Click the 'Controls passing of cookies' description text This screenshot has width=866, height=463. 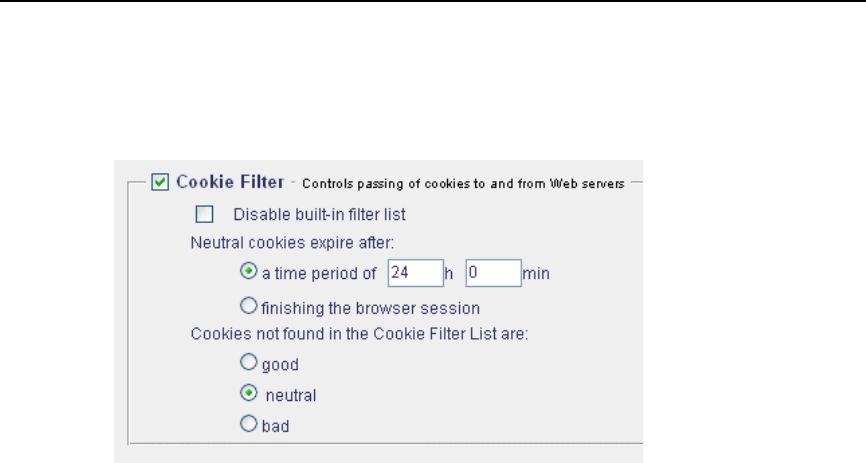(463, 184)
